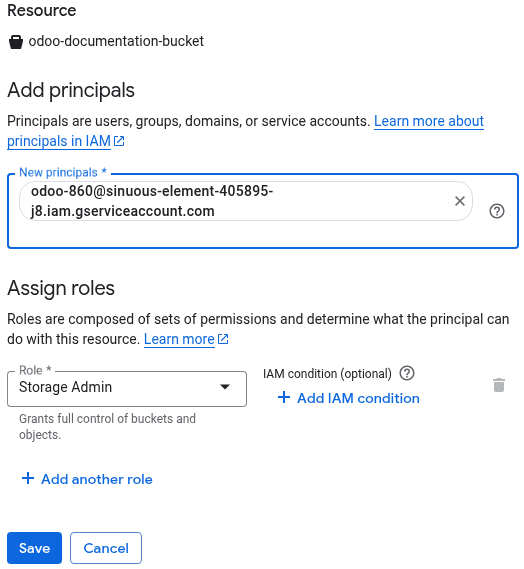Viewport: 524px width, 569px height.
Task: Click the Add principals heading
Action: [71, 90]
